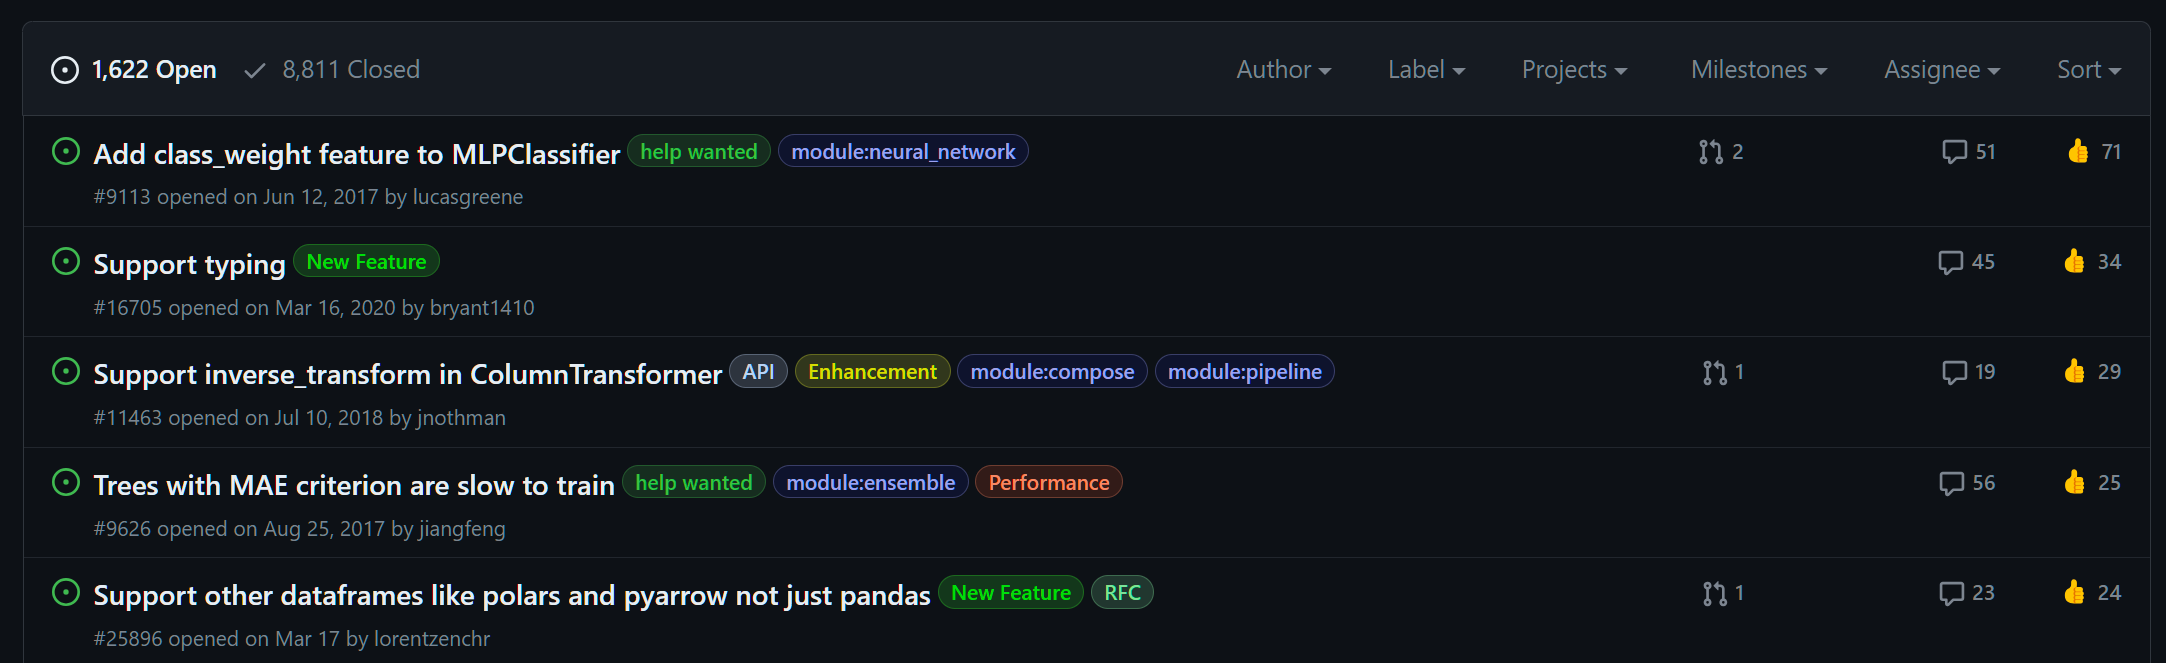Filter by the Performance label
The width and height of the screenshot is (2166, 663).
(x=1048, y=481)
